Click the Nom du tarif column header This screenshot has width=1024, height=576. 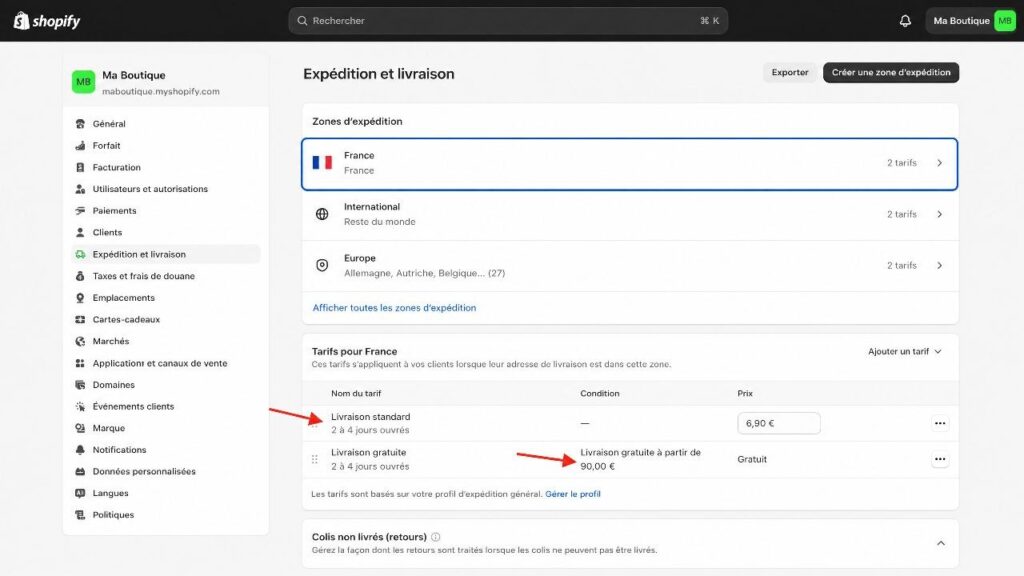tap(356, 393)
